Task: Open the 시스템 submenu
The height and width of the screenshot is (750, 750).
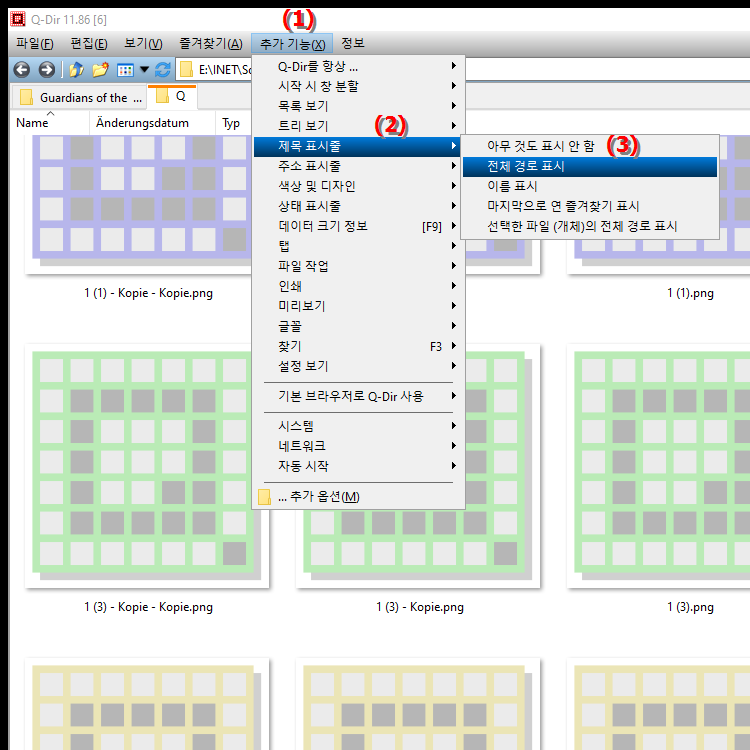Action: click(358, 426)
